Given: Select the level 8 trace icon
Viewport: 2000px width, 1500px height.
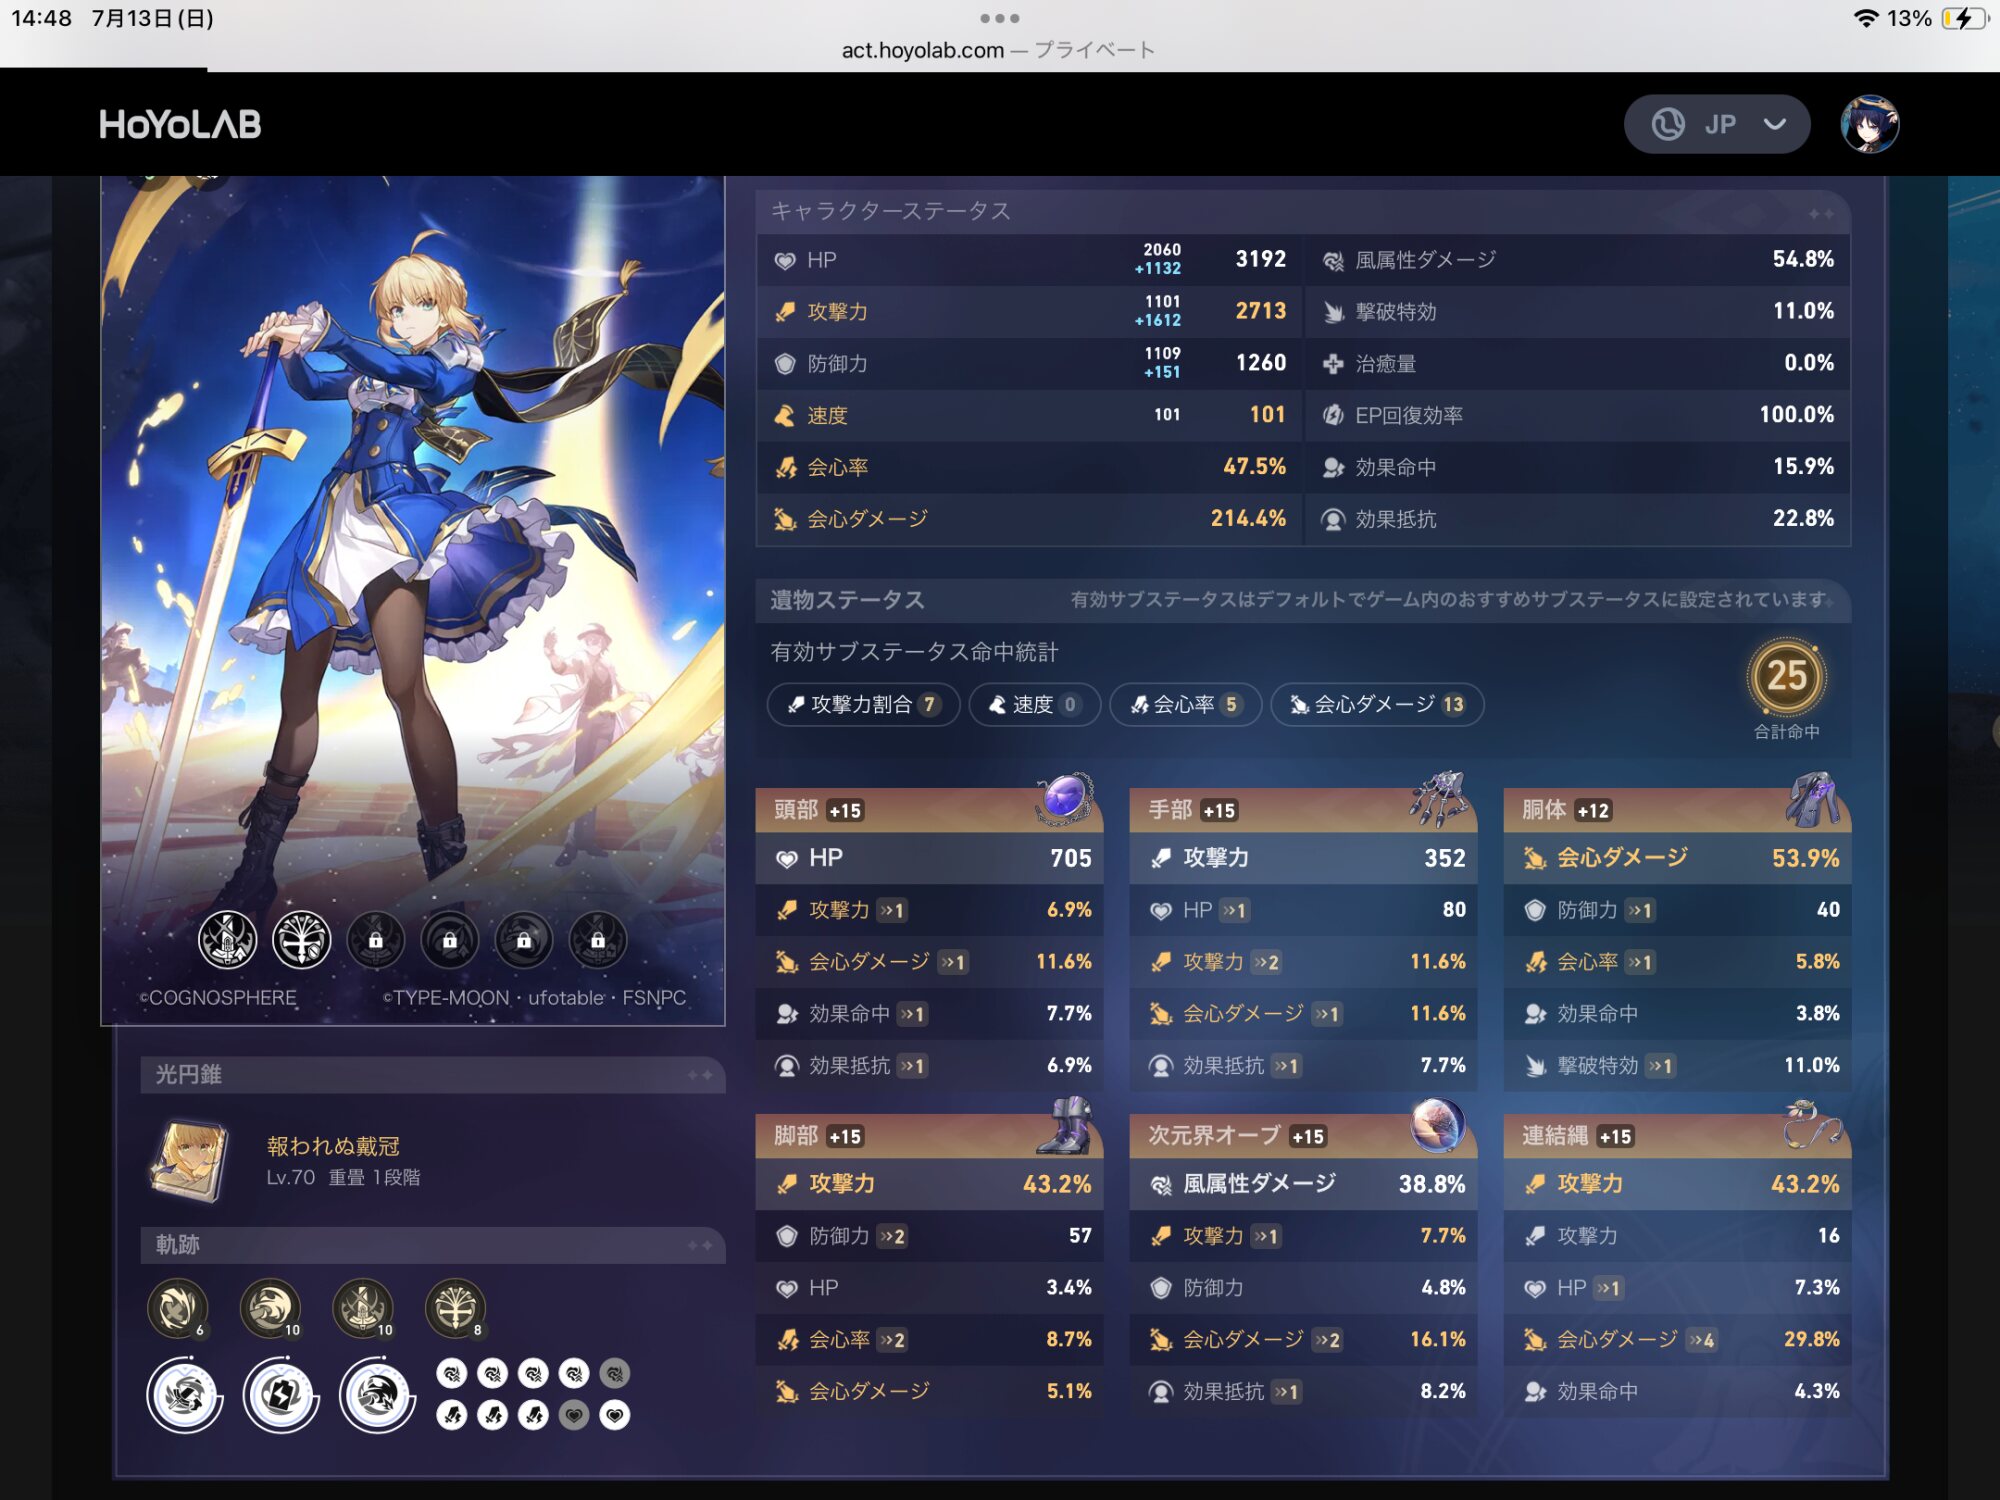Looking at the screenshot, I should pyautogui.click(x=455, y=1308).
